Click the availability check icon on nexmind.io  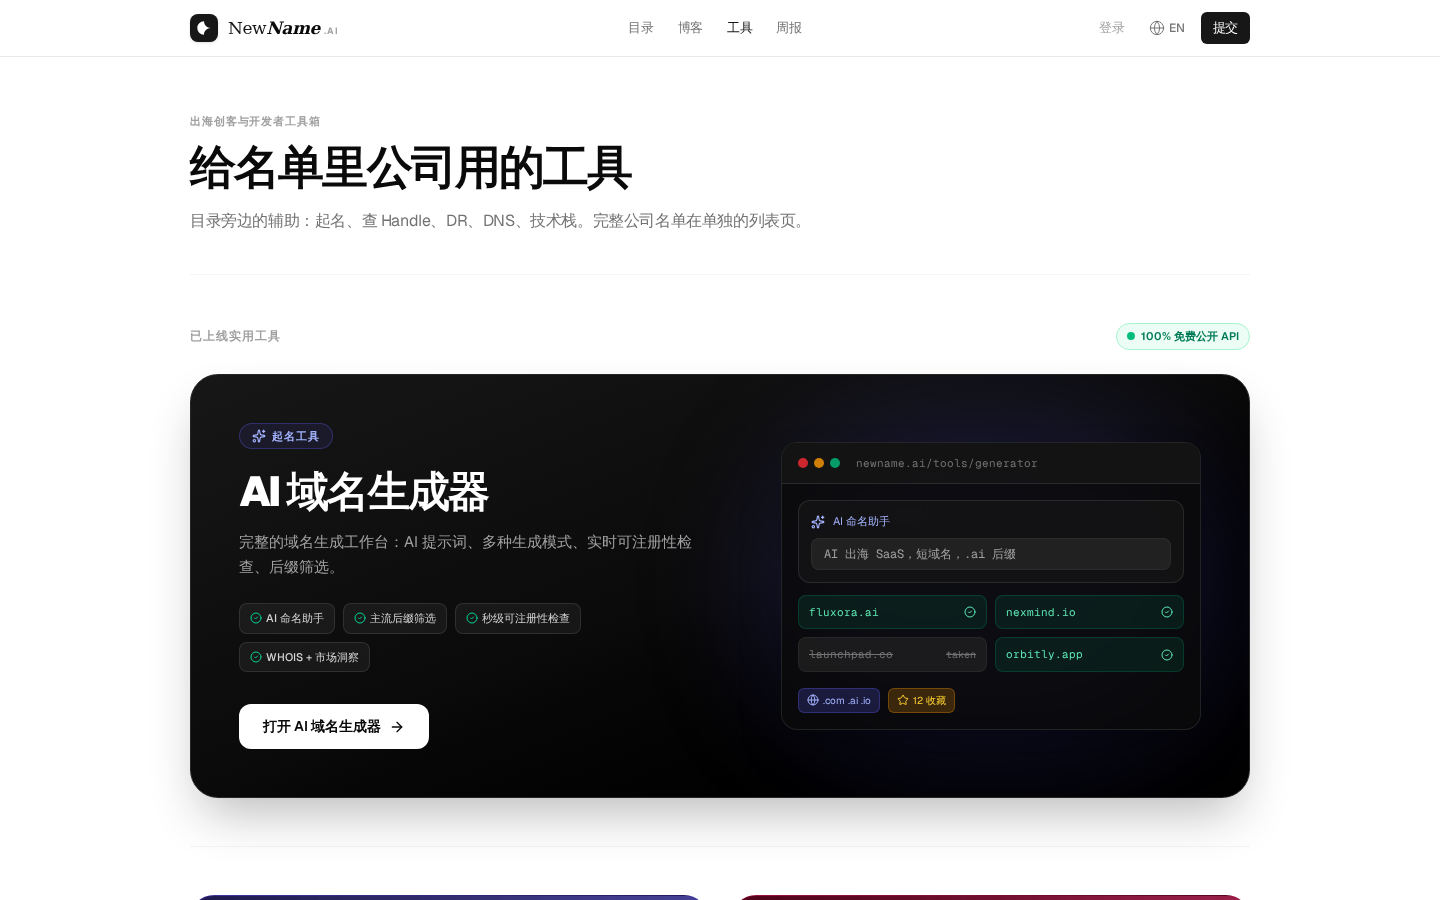click(1167, 612)
